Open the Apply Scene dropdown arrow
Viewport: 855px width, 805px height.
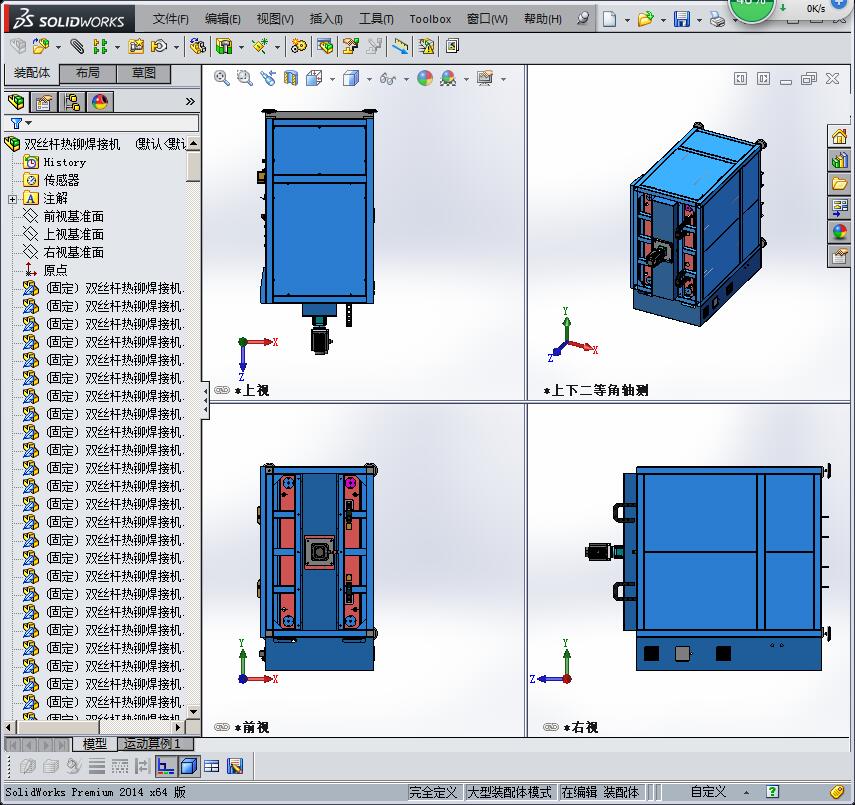pos(466,80)
